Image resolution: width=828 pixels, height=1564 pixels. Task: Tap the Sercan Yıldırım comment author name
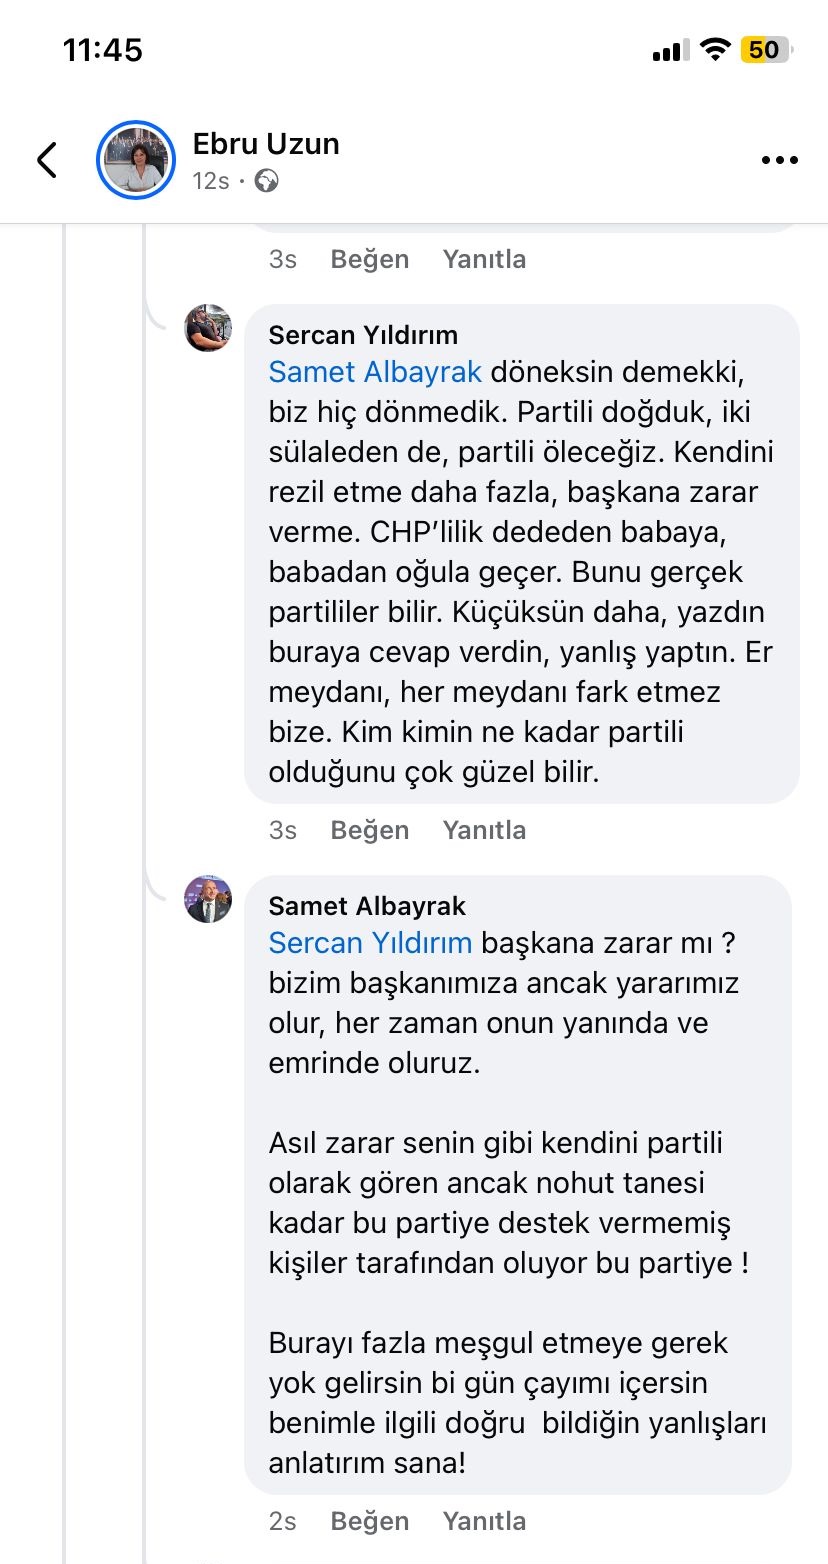tap(362, 335)
